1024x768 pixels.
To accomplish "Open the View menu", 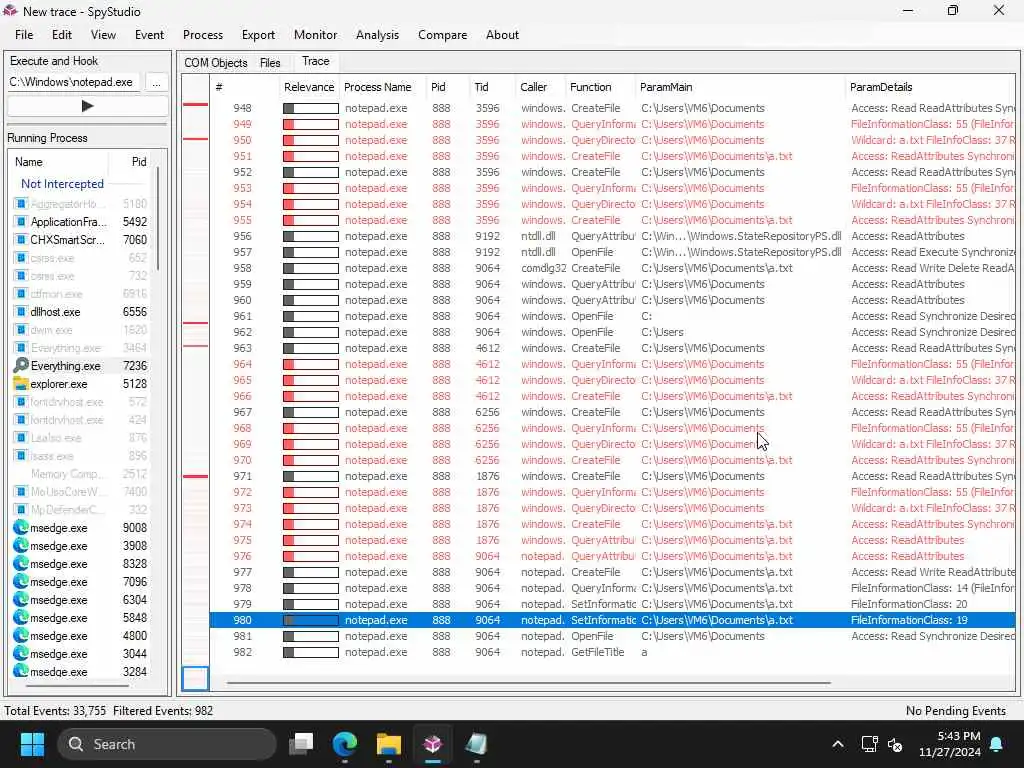I will click(103, 35).
